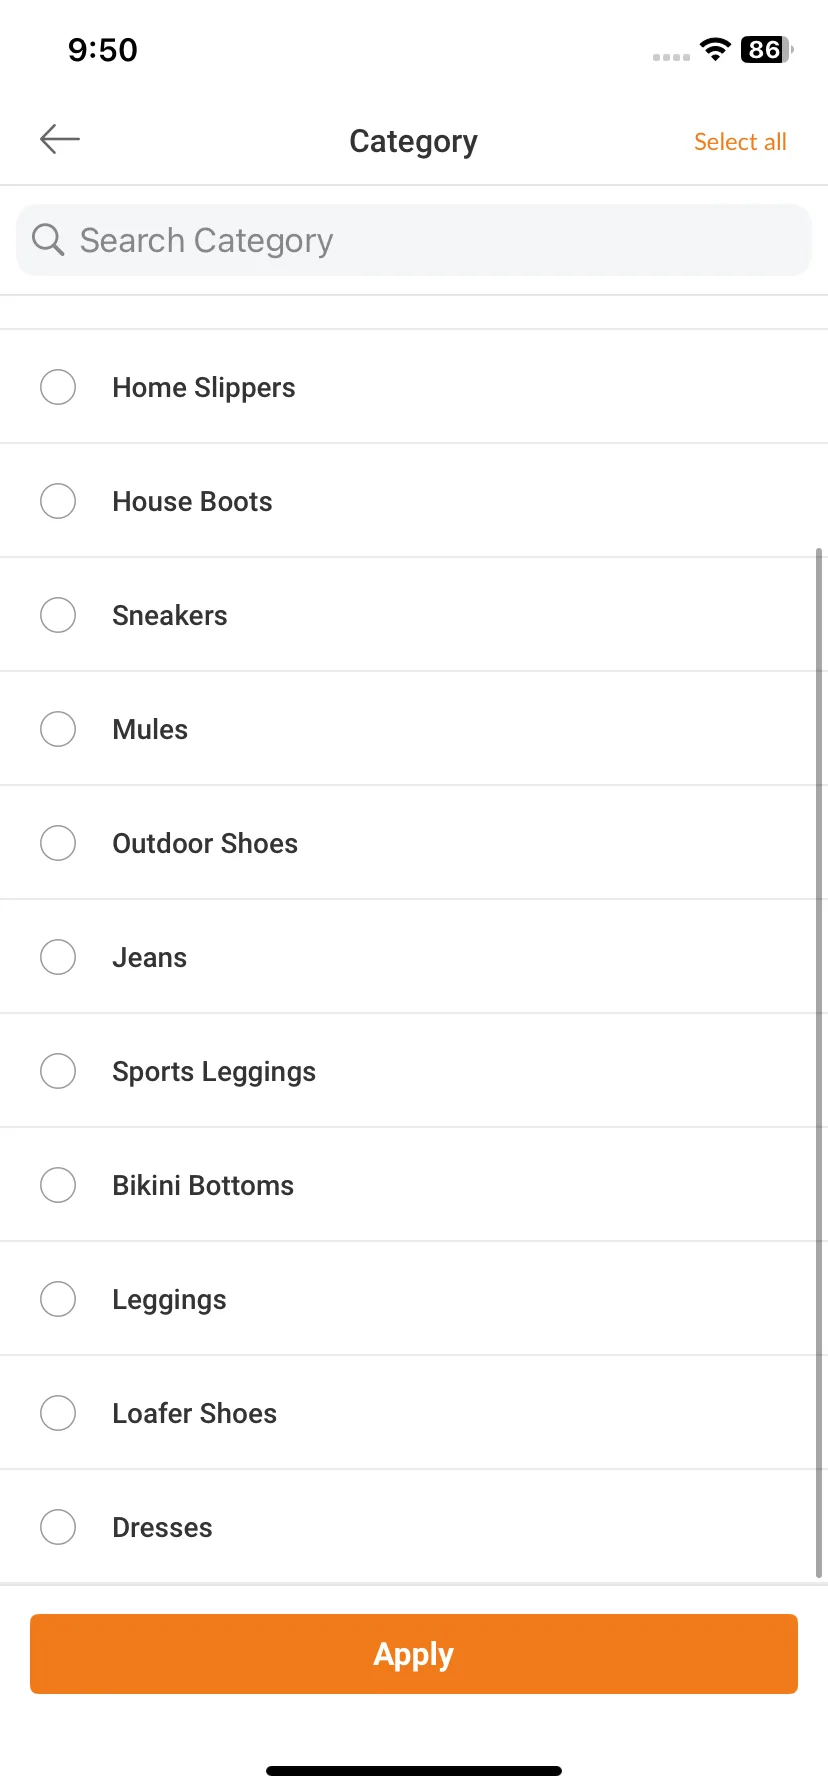
Task: Select Sports Leggings radio button
Action: tap(58, 1071)
